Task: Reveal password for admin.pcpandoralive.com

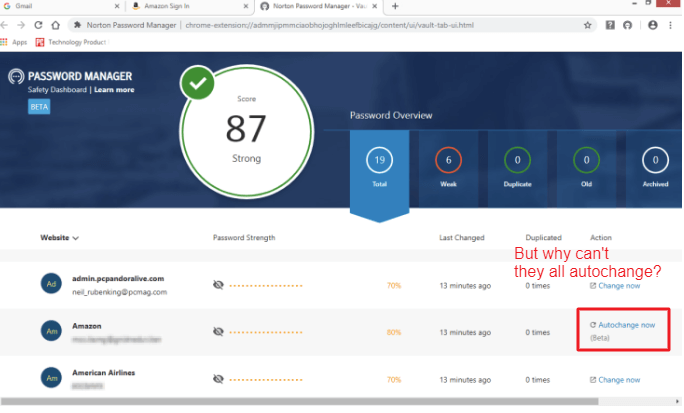Action: [x=218, y=285]
